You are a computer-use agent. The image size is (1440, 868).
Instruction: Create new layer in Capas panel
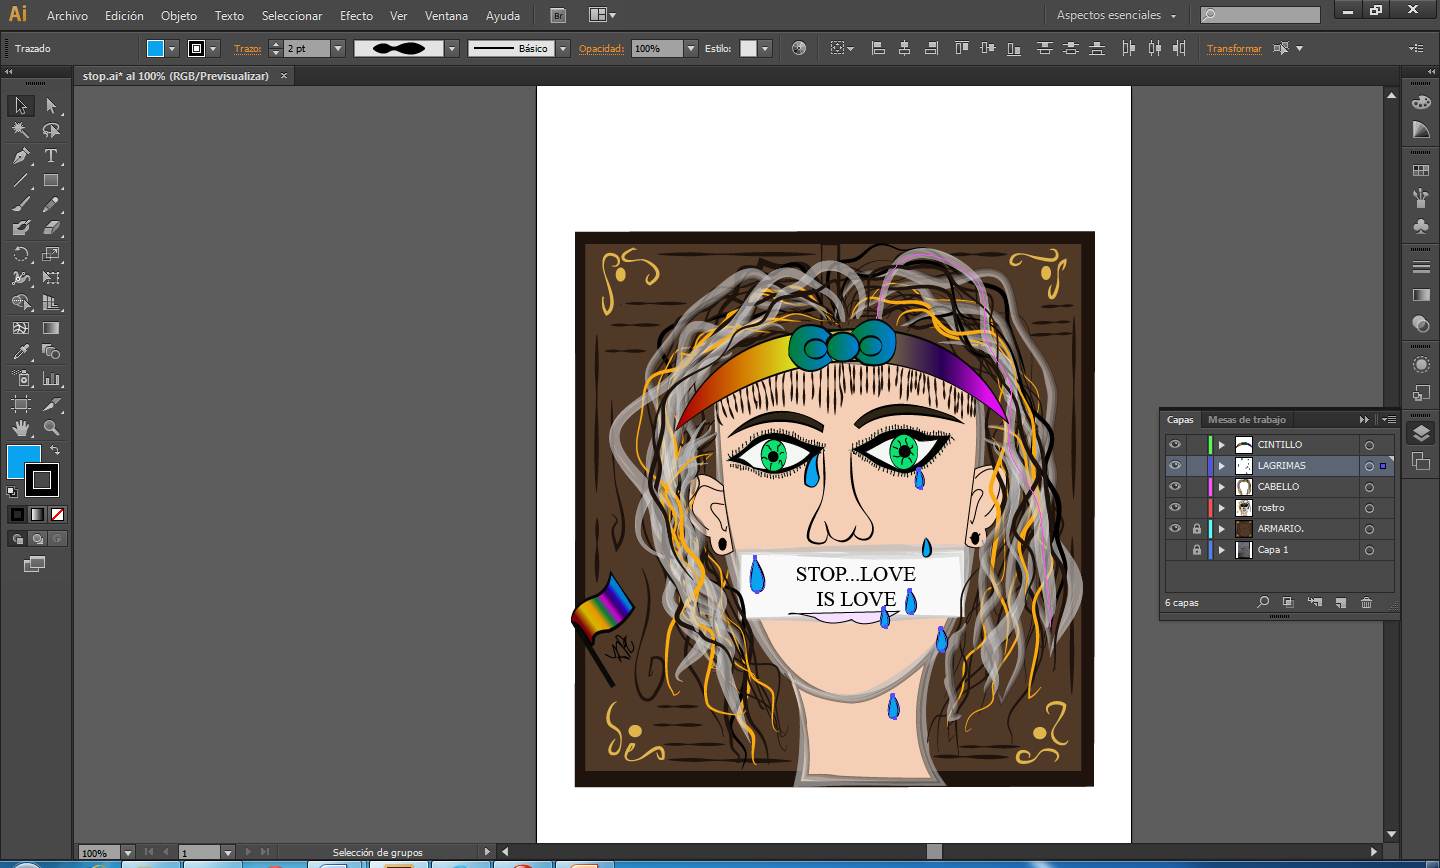(x=1340, y=603)
